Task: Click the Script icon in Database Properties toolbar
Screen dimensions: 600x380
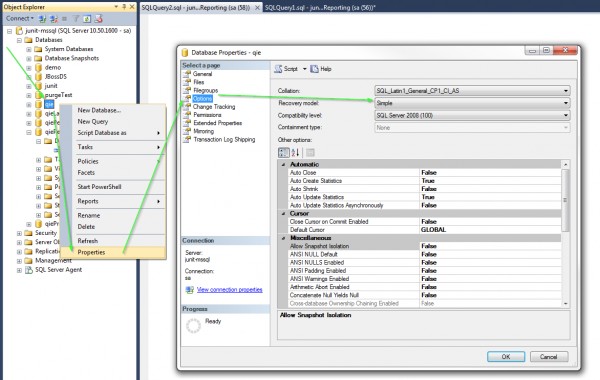Action: (x=278, y=69)
